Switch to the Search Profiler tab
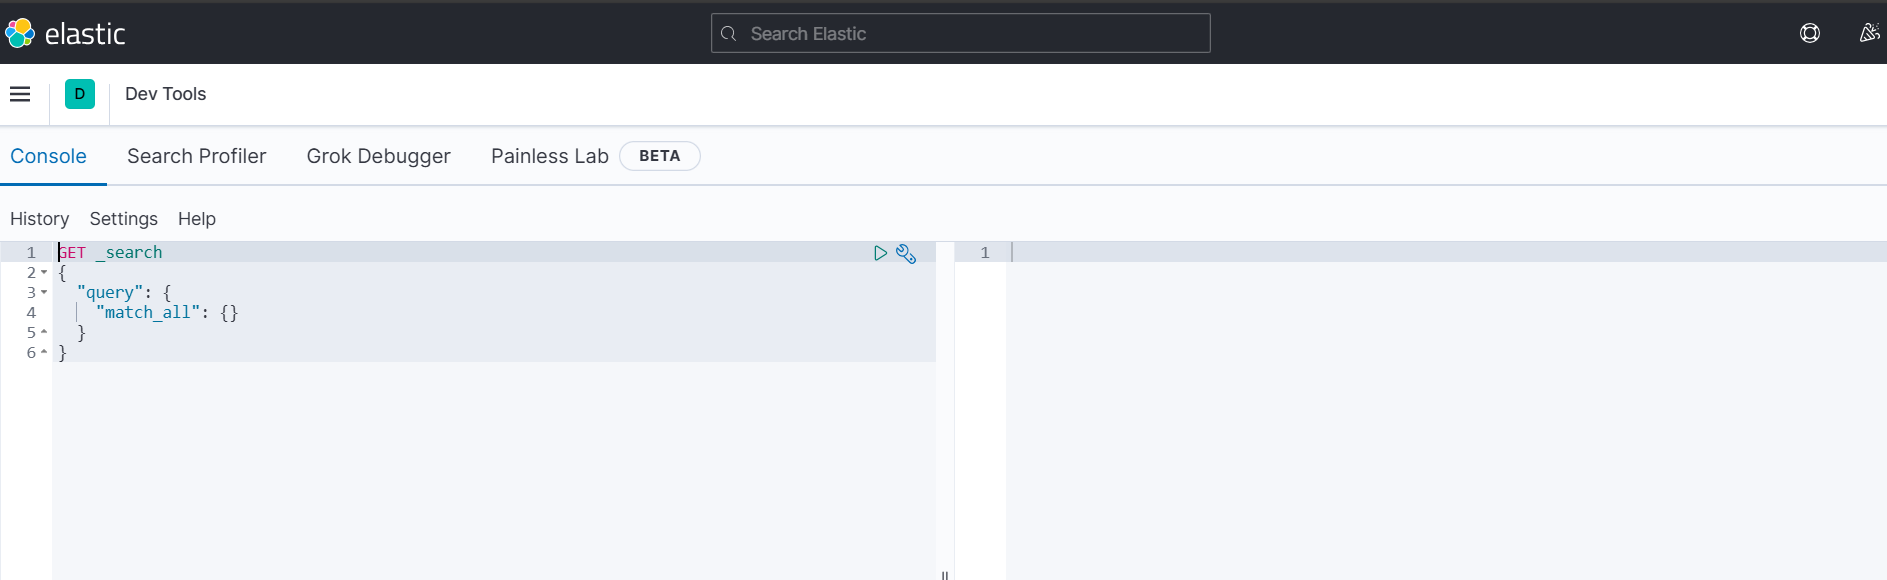This screenshot has width=1887, height=580. click(197, 156)
